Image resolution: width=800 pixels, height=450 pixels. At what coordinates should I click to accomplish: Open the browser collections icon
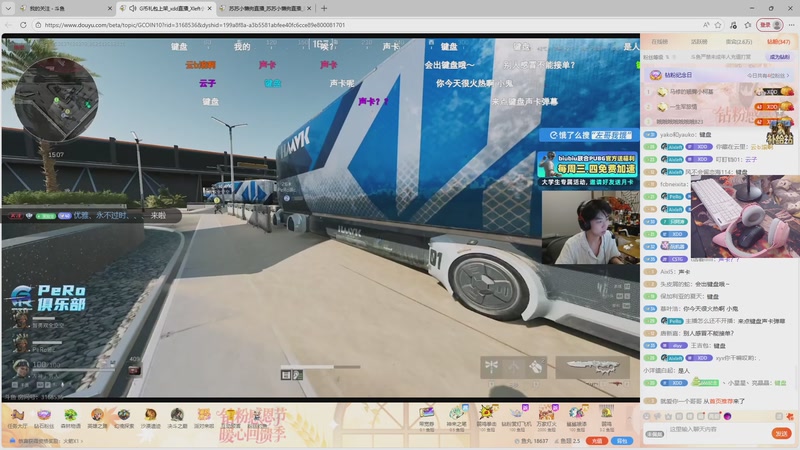coord(747,24)
